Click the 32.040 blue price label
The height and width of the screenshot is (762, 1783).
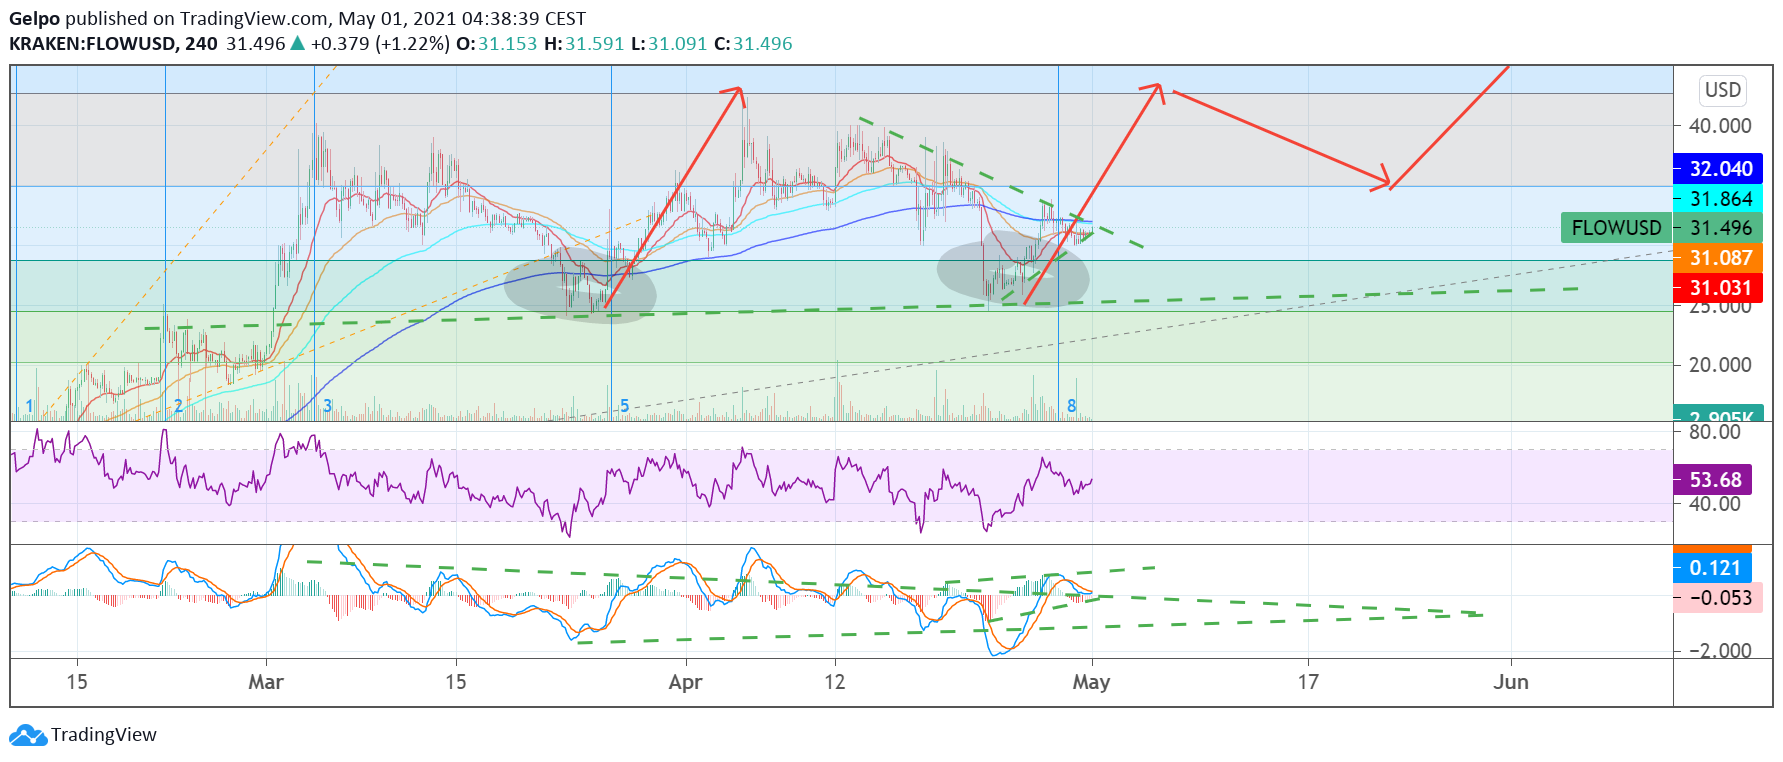point(1719,169)
